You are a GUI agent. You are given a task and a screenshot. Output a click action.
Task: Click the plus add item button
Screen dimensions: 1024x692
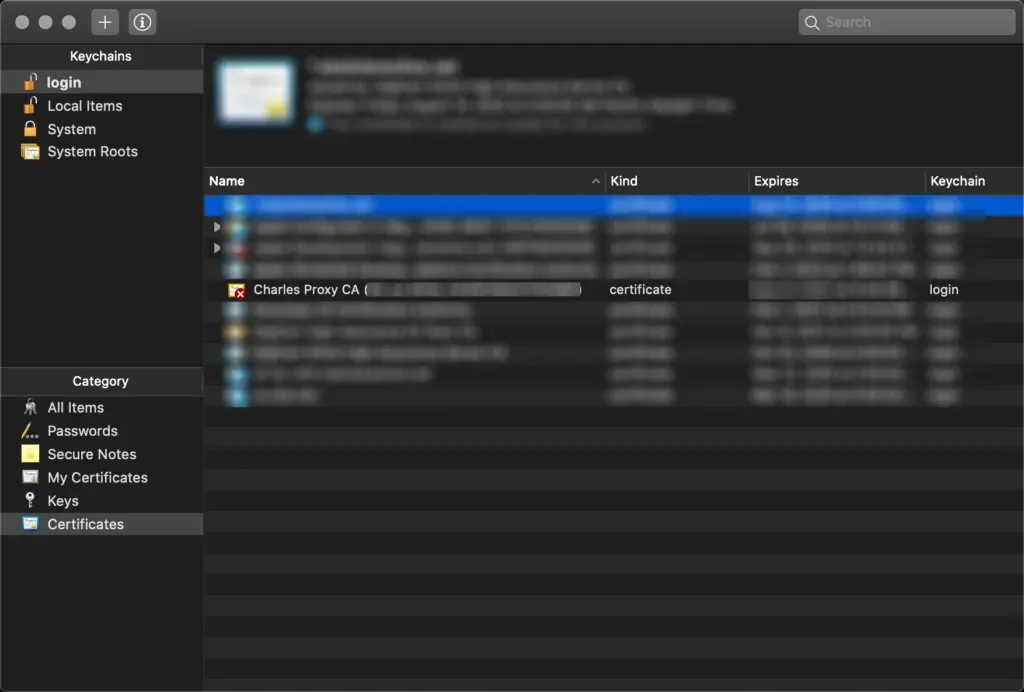tap(104, 22)
